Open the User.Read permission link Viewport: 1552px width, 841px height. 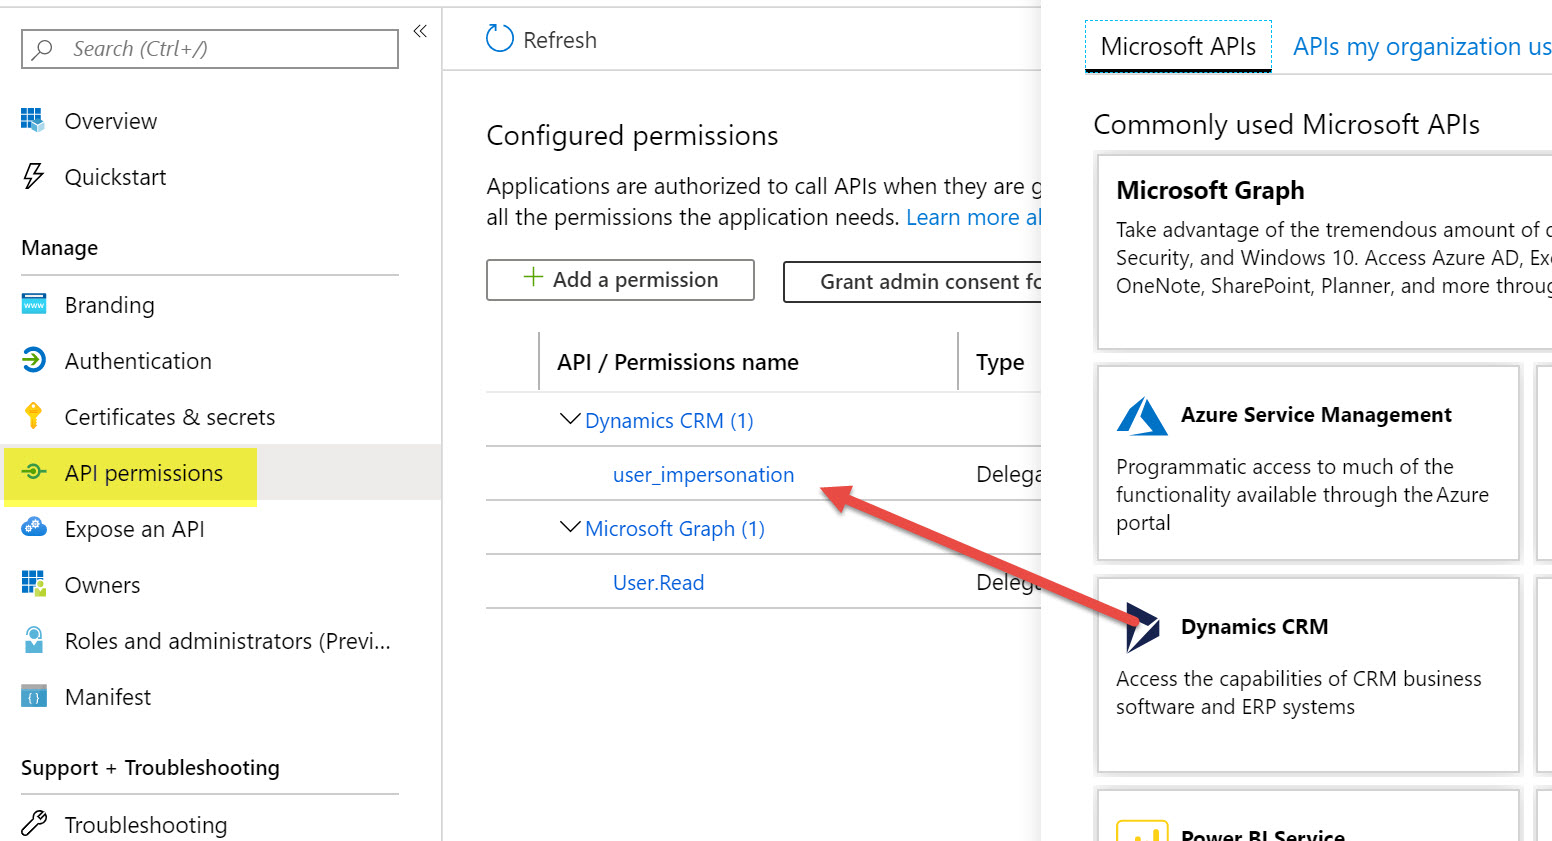(658, 583)
